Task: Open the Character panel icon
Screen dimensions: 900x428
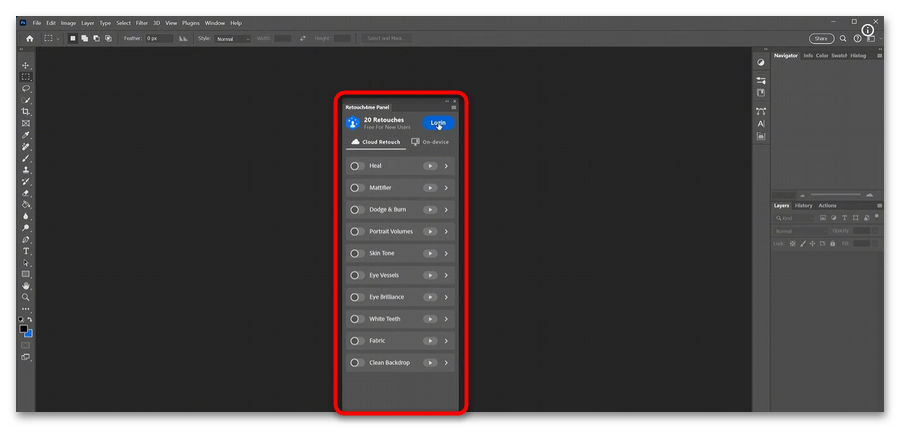Action: click(x=761, y=123)
